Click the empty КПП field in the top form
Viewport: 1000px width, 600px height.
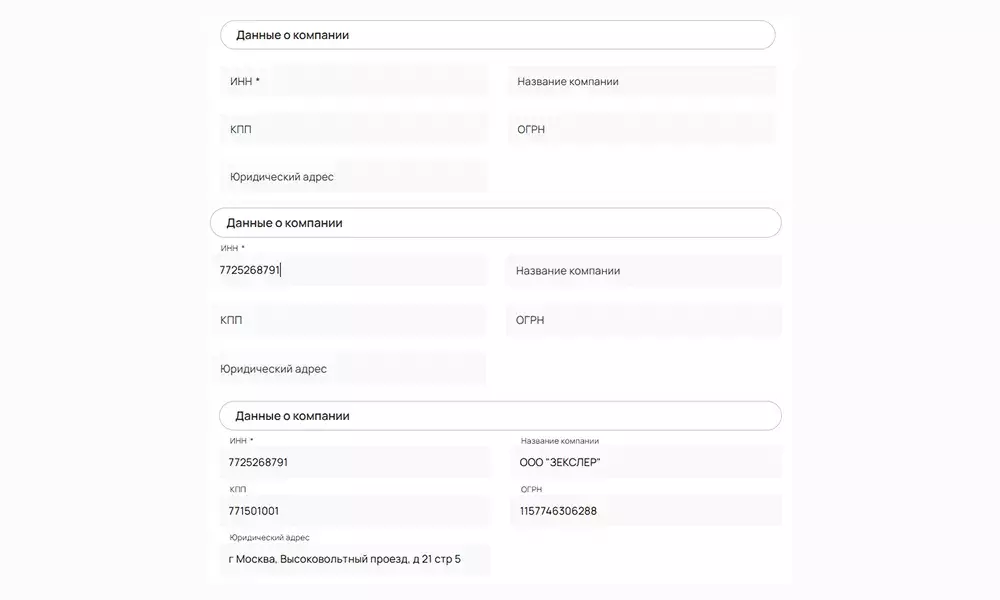click(x=353, y=129)
